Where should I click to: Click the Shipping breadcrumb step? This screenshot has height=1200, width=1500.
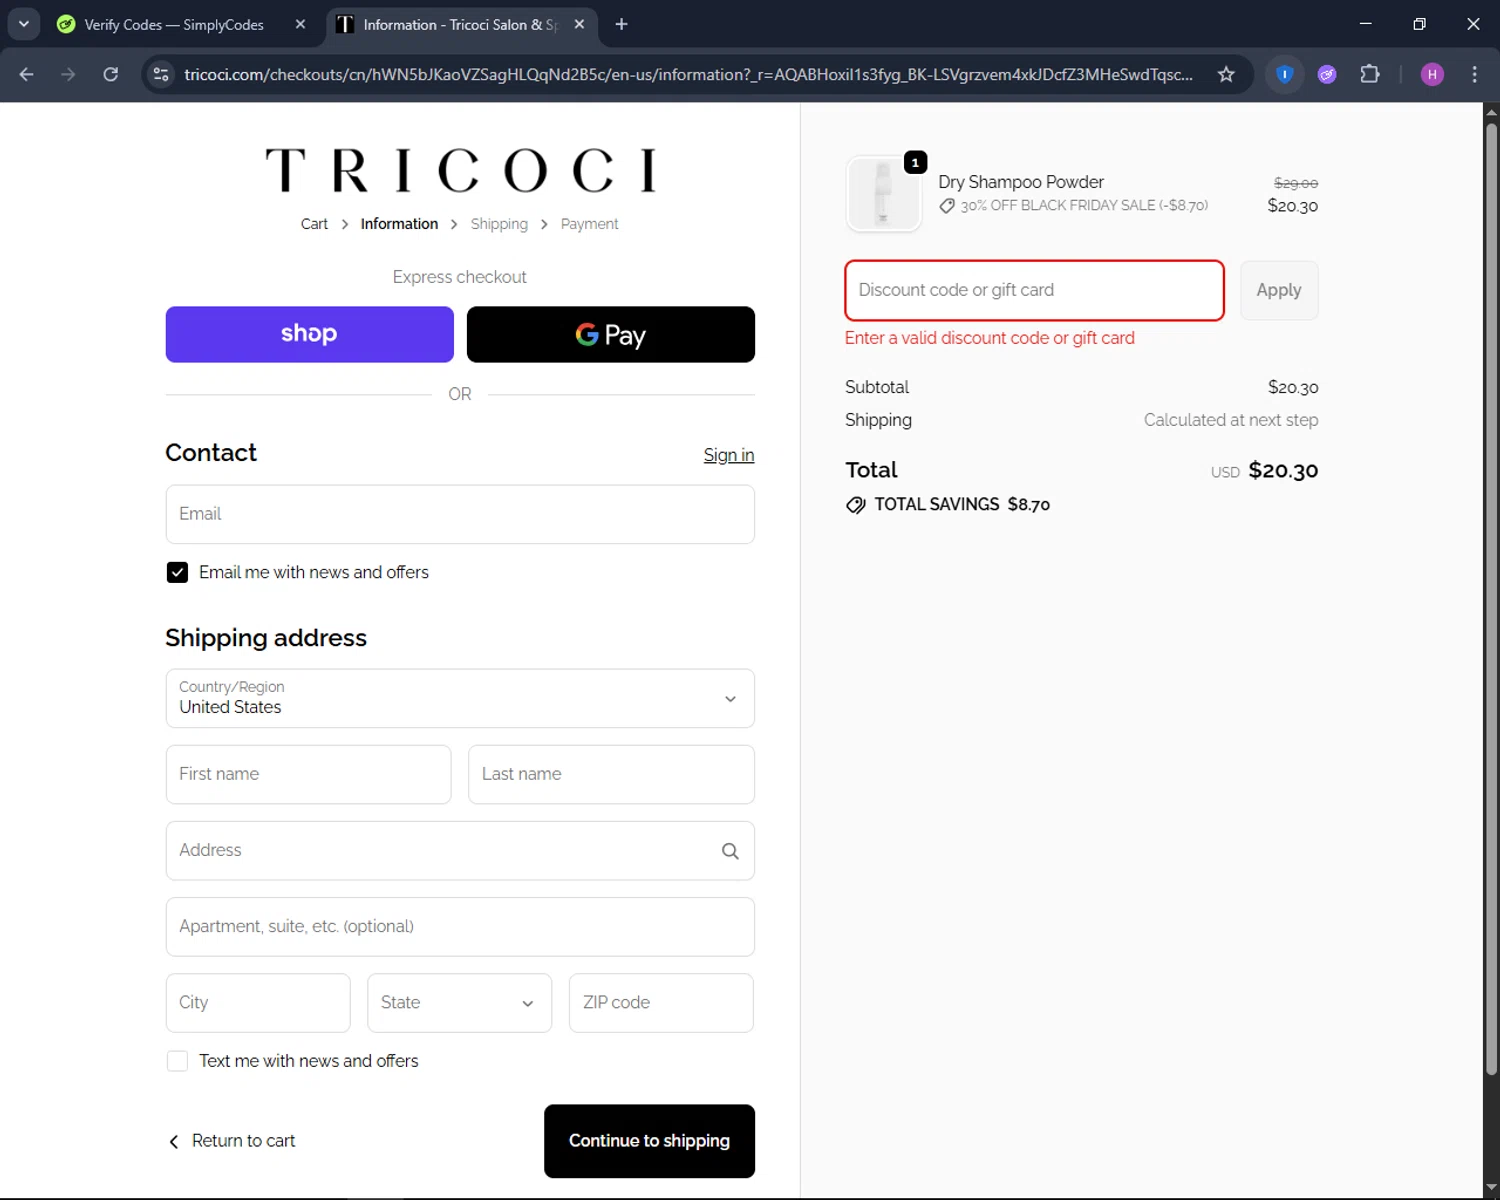pos(499,224)
